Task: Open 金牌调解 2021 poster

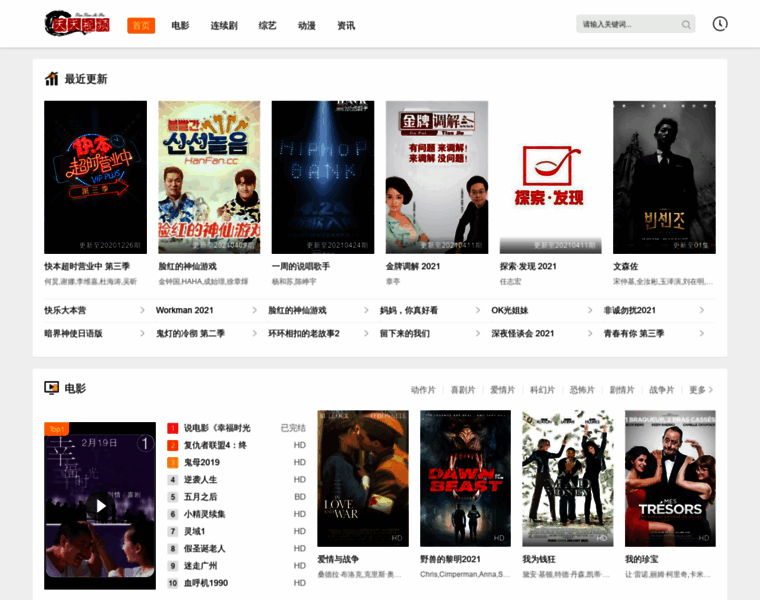Action: pyautogui.click(x=437, y=177)
